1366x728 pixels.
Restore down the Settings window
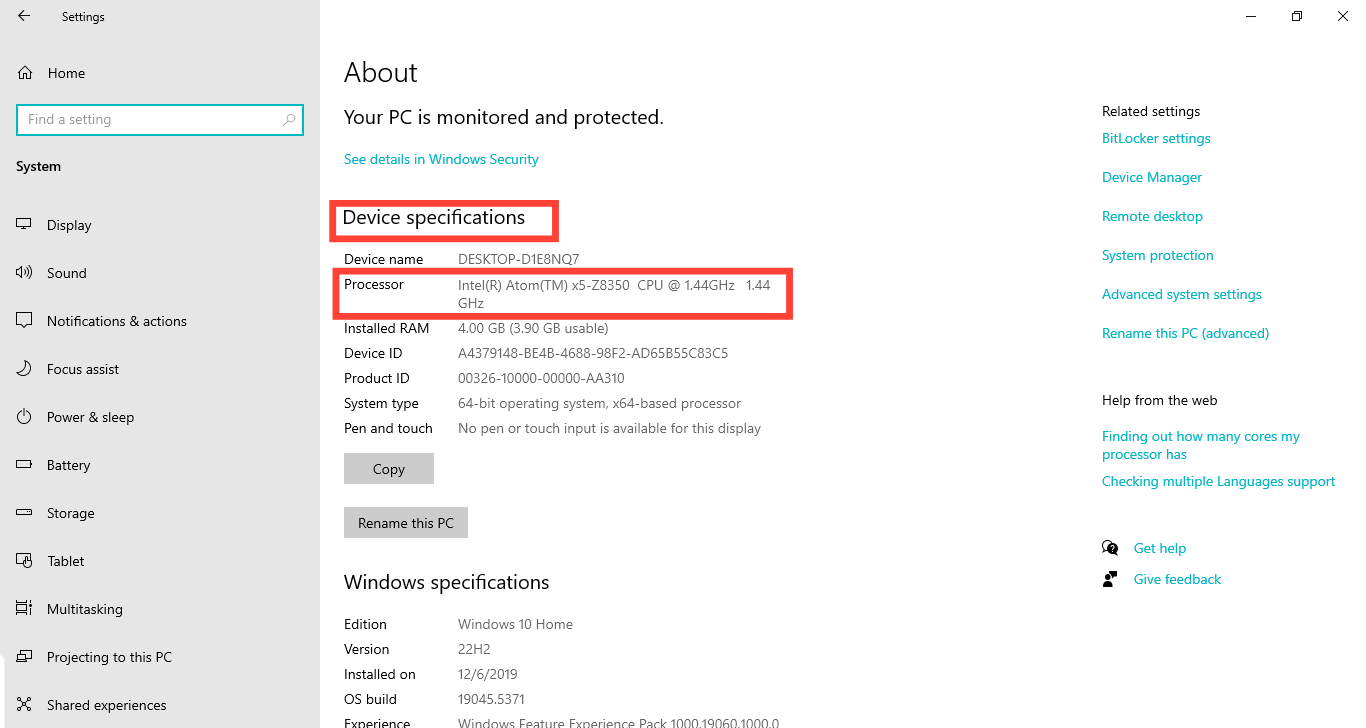coord(1297,16)
